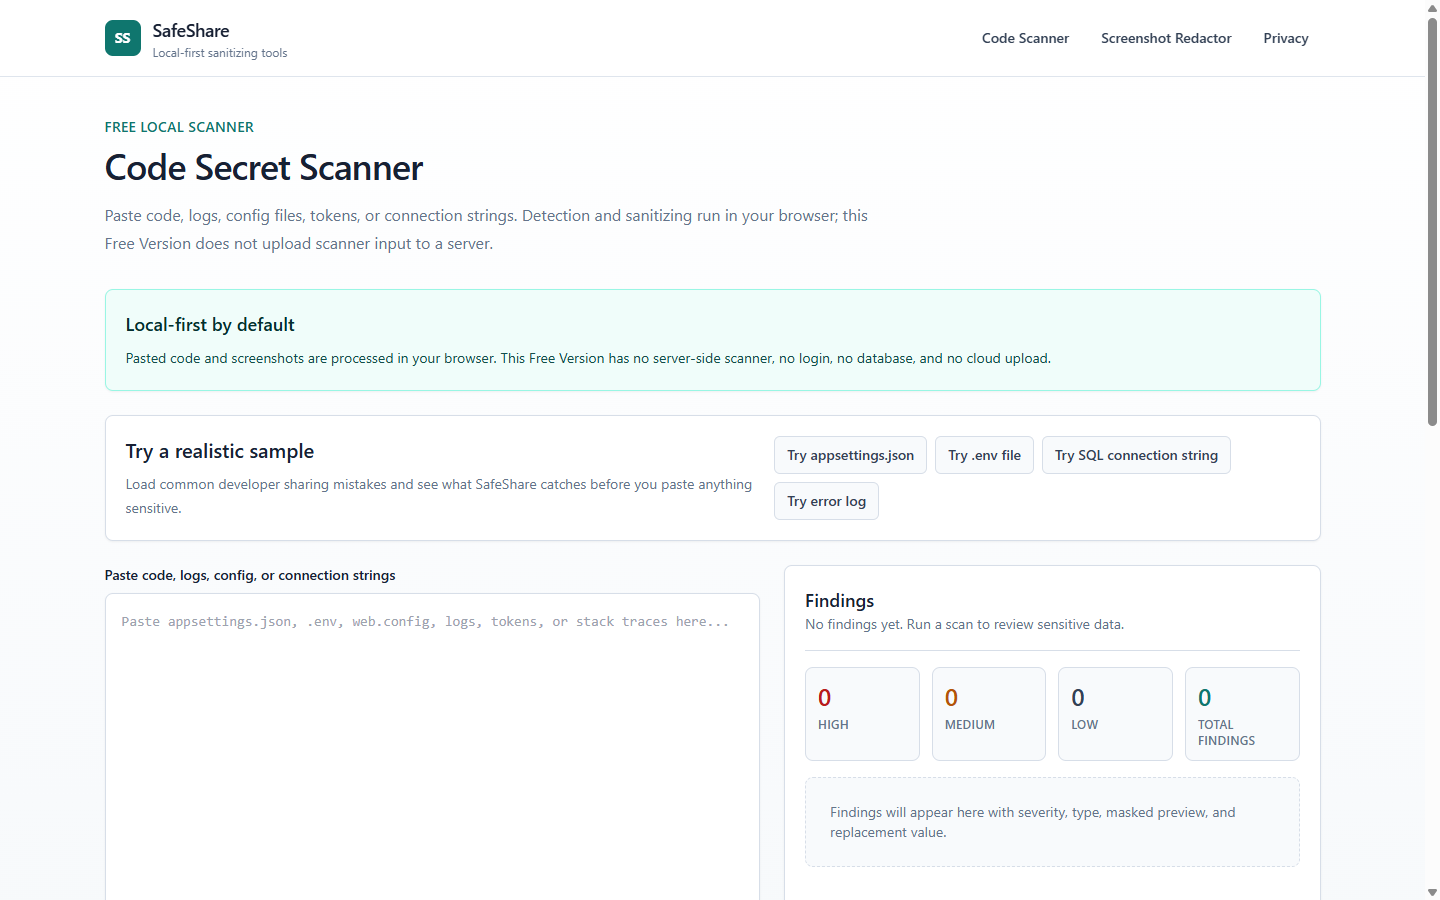
Task: Click the 'Local-first by default' heading
Action: coord(210,325)
